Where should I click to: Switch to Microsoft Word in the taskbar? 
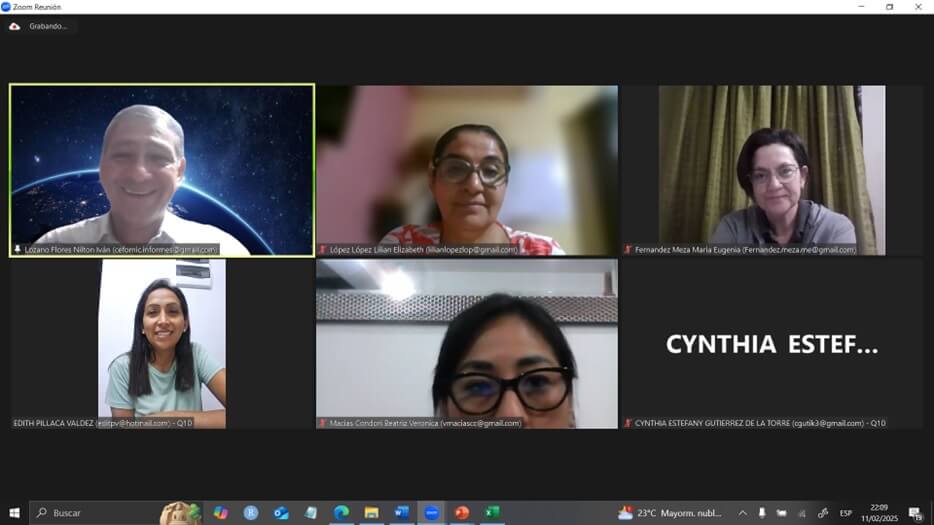[x=402, y=513]
